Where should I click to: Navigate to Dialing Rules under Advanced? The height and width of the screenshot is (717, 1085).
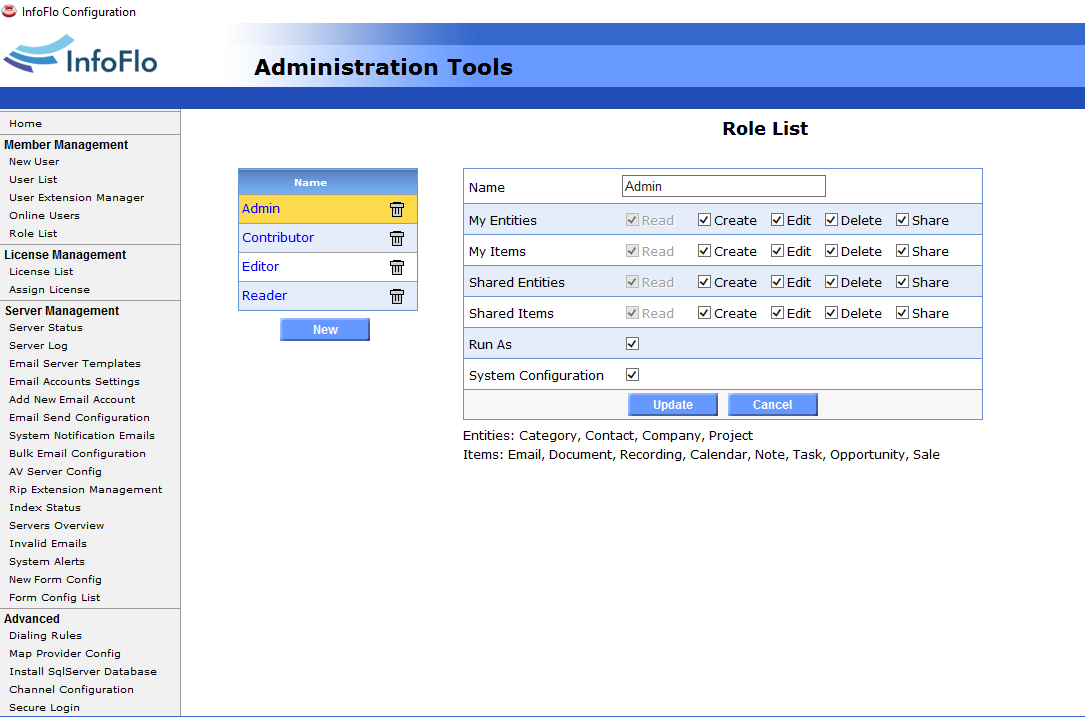pyautogui.click(x=45, y=636)
